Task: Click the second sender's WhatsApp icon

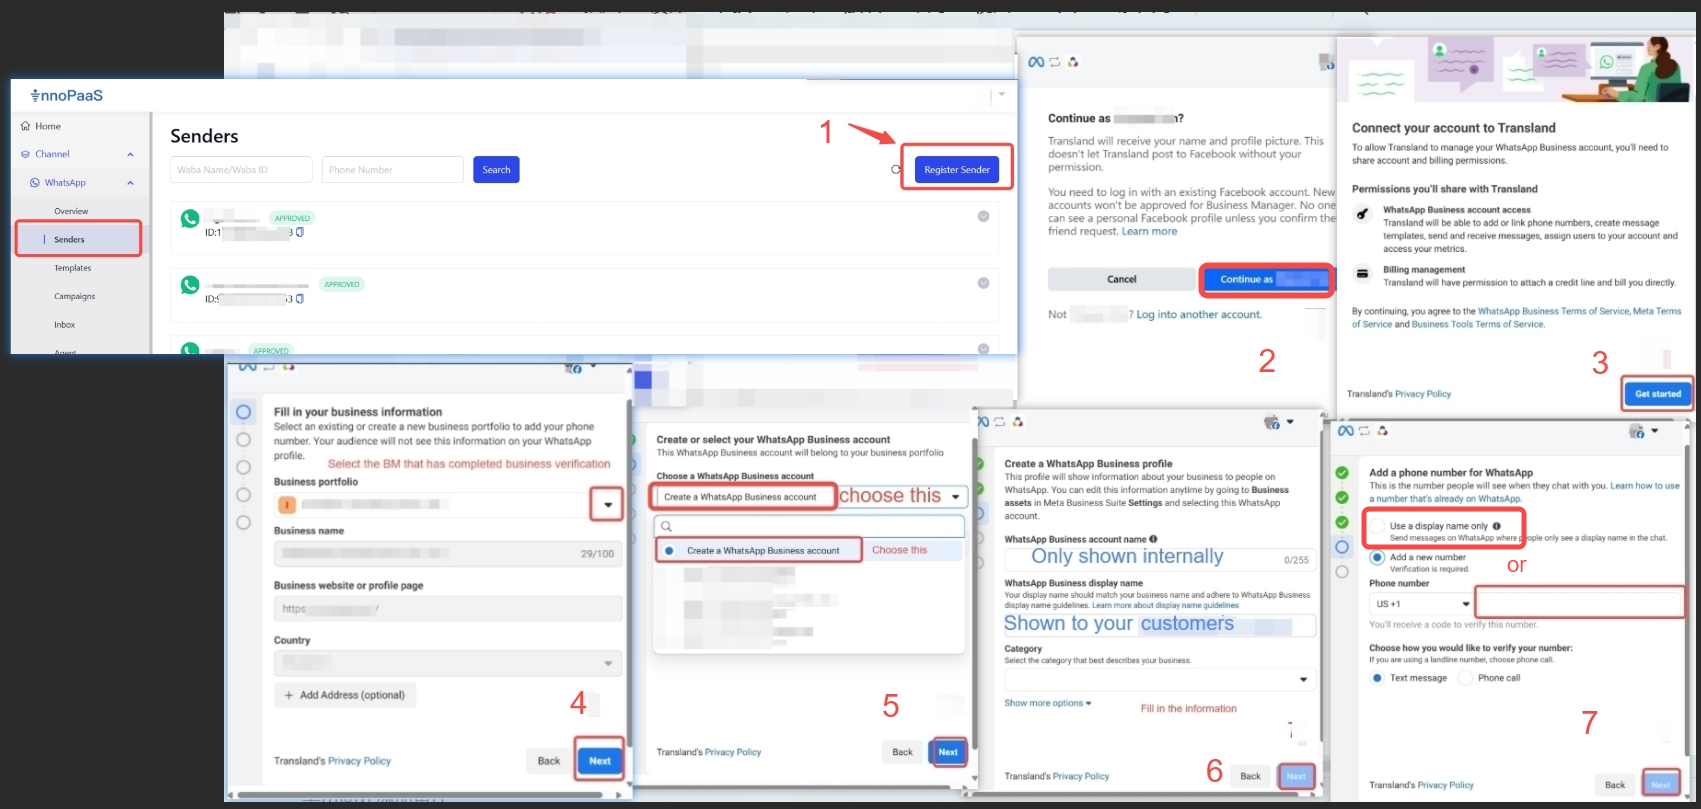Action: point(190,285)
